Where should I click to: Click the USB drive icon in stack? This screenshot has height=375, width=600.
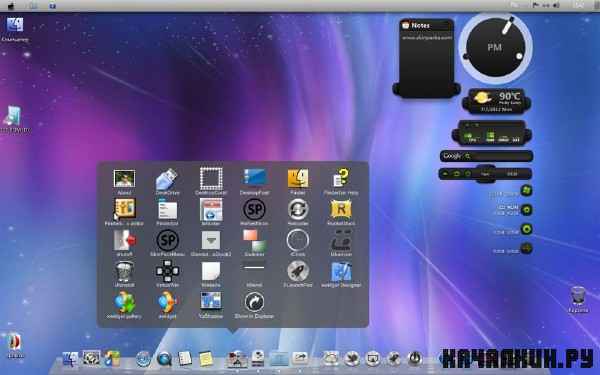[x=167, y=179]
